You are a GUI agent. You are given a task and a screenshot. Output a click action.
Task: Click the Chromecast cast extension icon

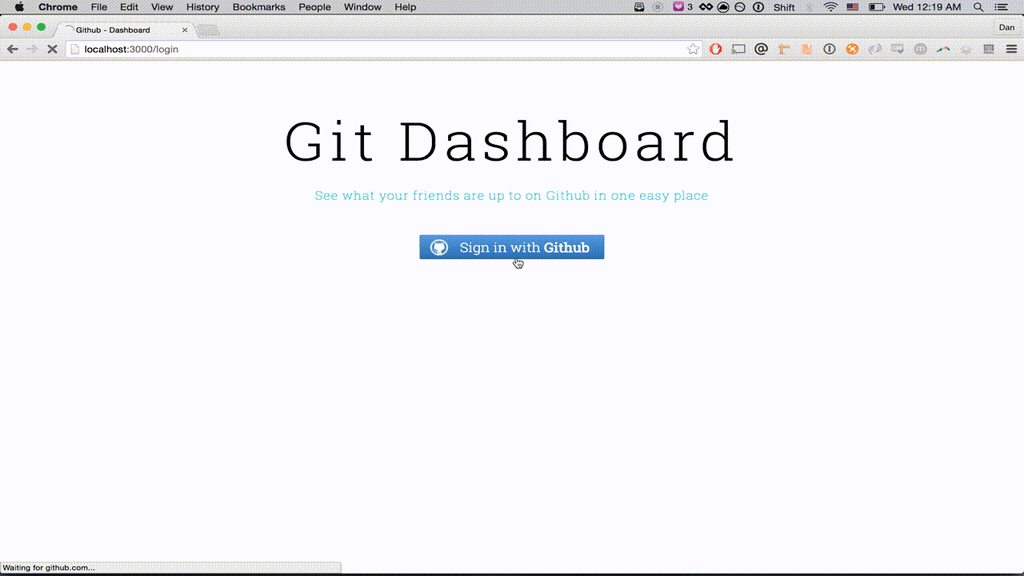pyautogui.click(x=739, y=49)
